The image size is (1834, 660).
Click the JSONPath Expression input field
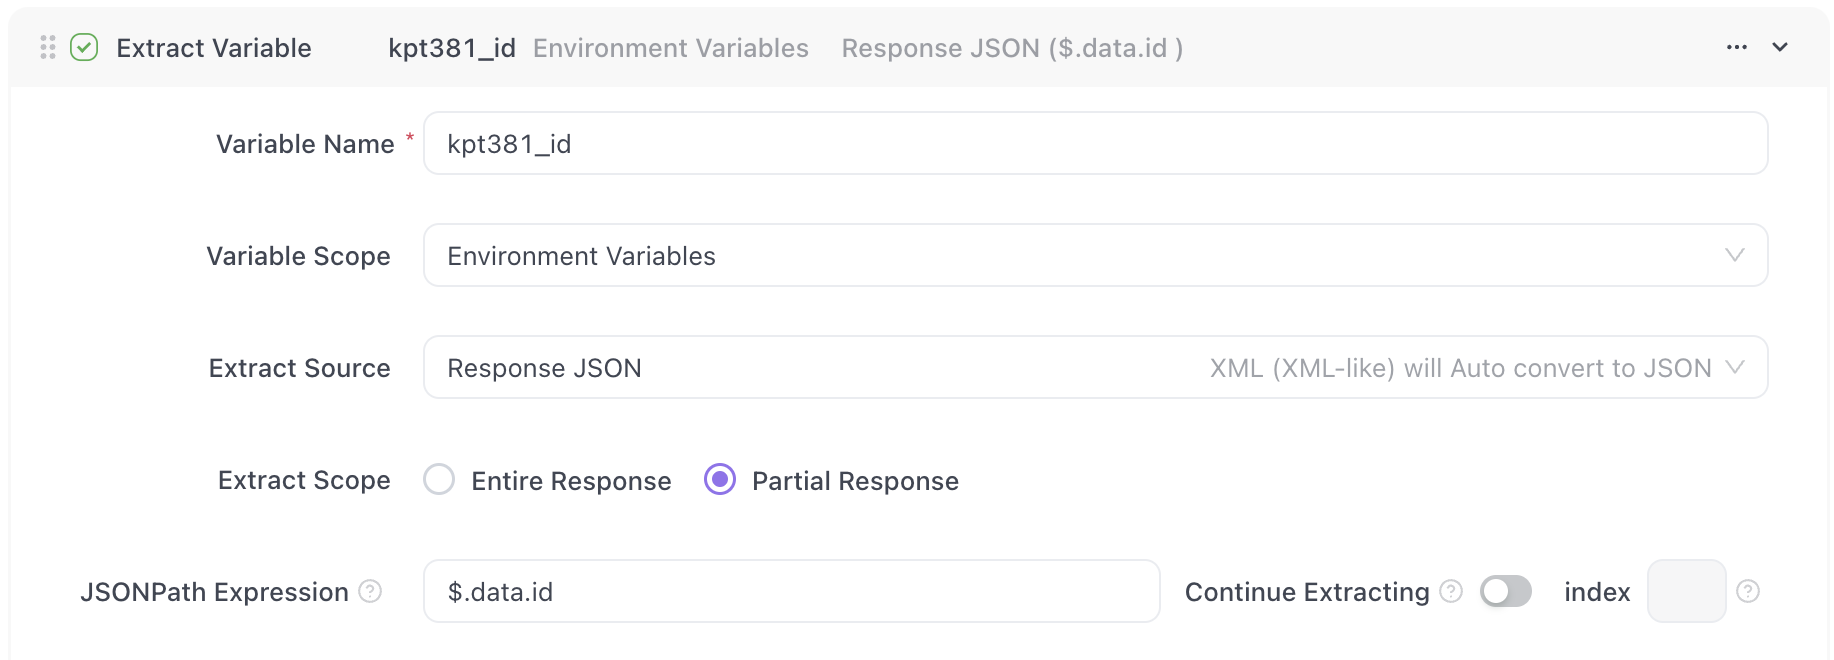pyautogui.click(x=791, y=591)
